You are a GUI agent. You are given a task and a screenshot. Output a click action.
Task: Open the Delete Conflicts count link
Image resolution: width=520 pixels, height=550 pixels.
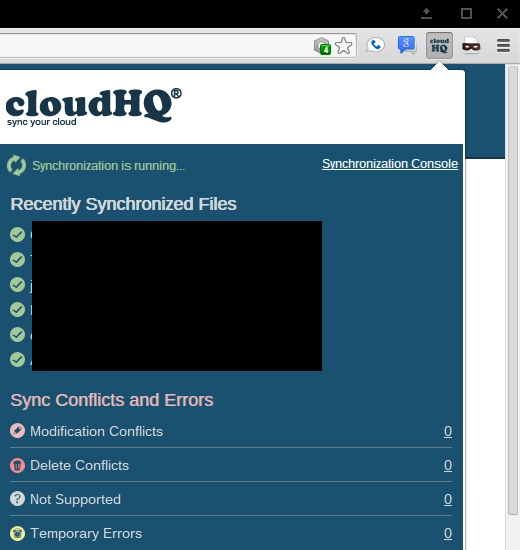tap(448, 465)
